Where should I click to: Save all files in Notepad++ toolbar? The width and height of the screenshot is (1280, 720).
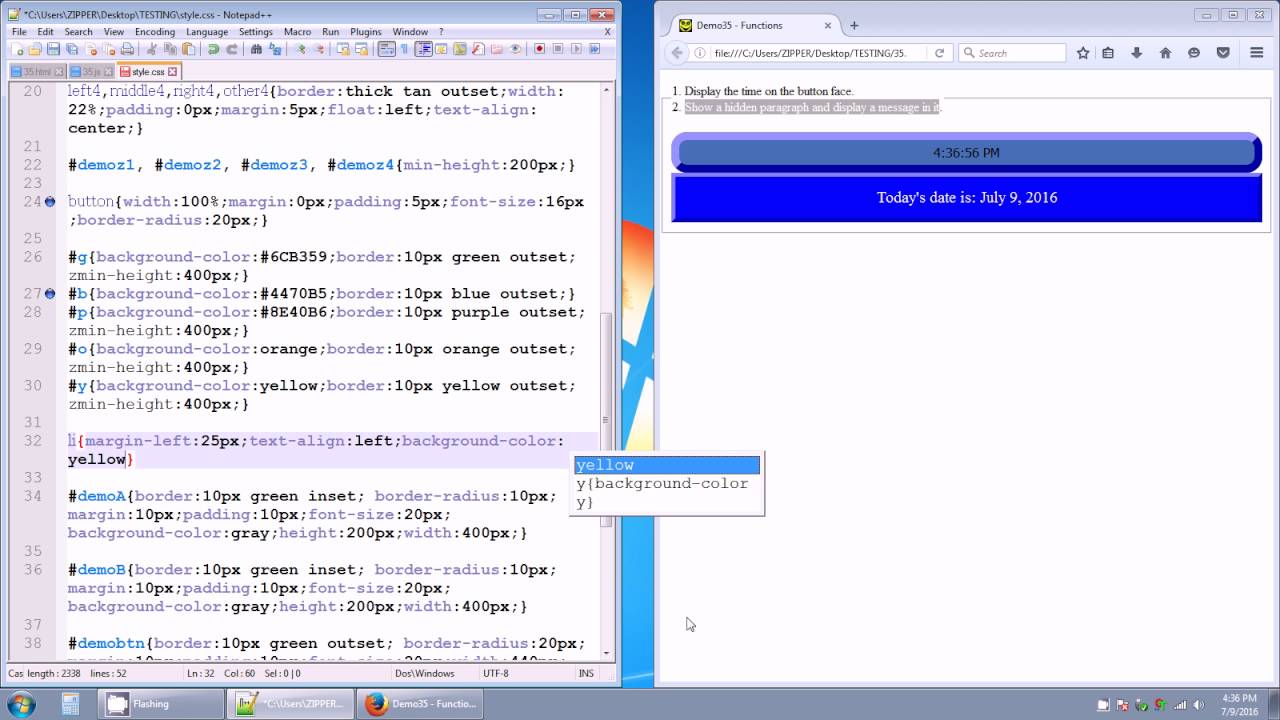pos(71,49)
